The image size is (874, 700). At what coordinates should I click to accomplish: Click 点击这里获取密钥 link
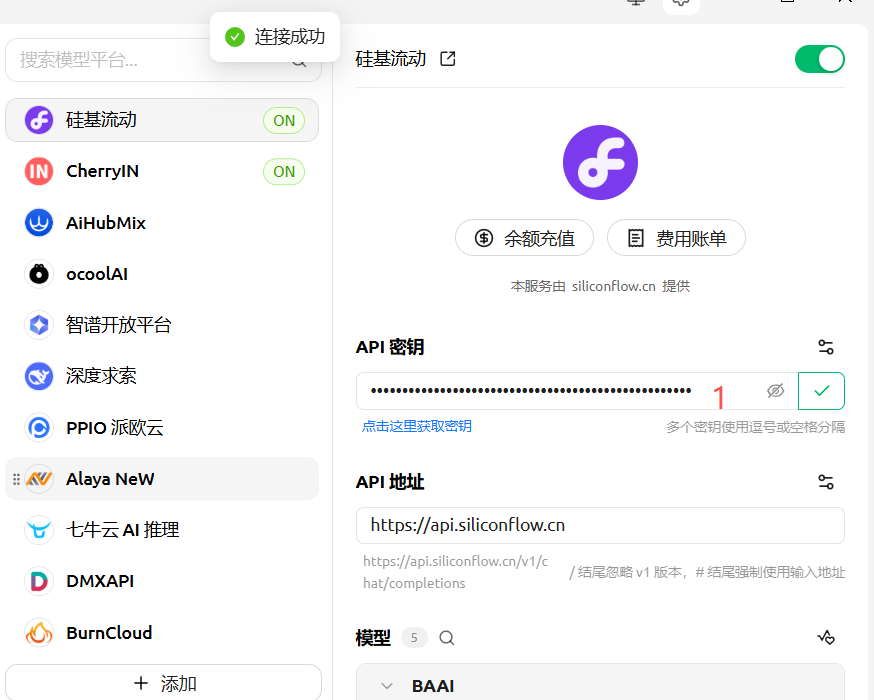point(416,426)
